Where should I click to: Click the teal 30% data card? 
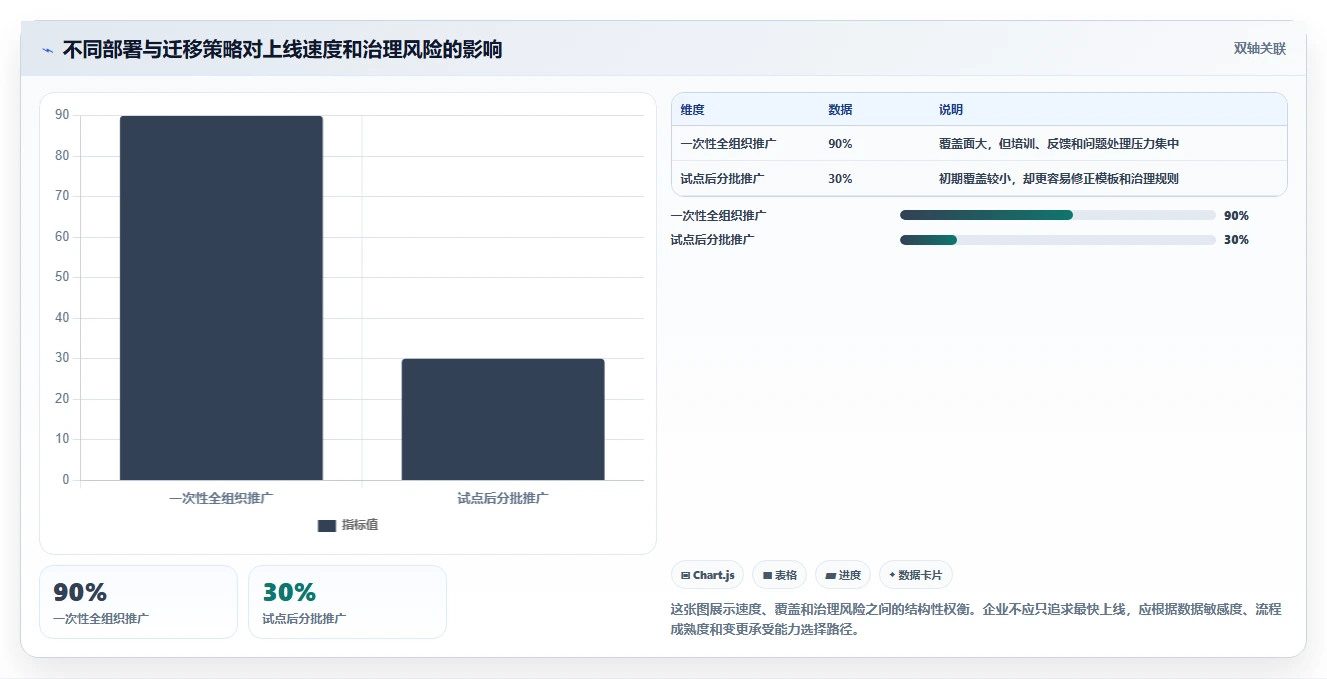pos(347,602)
